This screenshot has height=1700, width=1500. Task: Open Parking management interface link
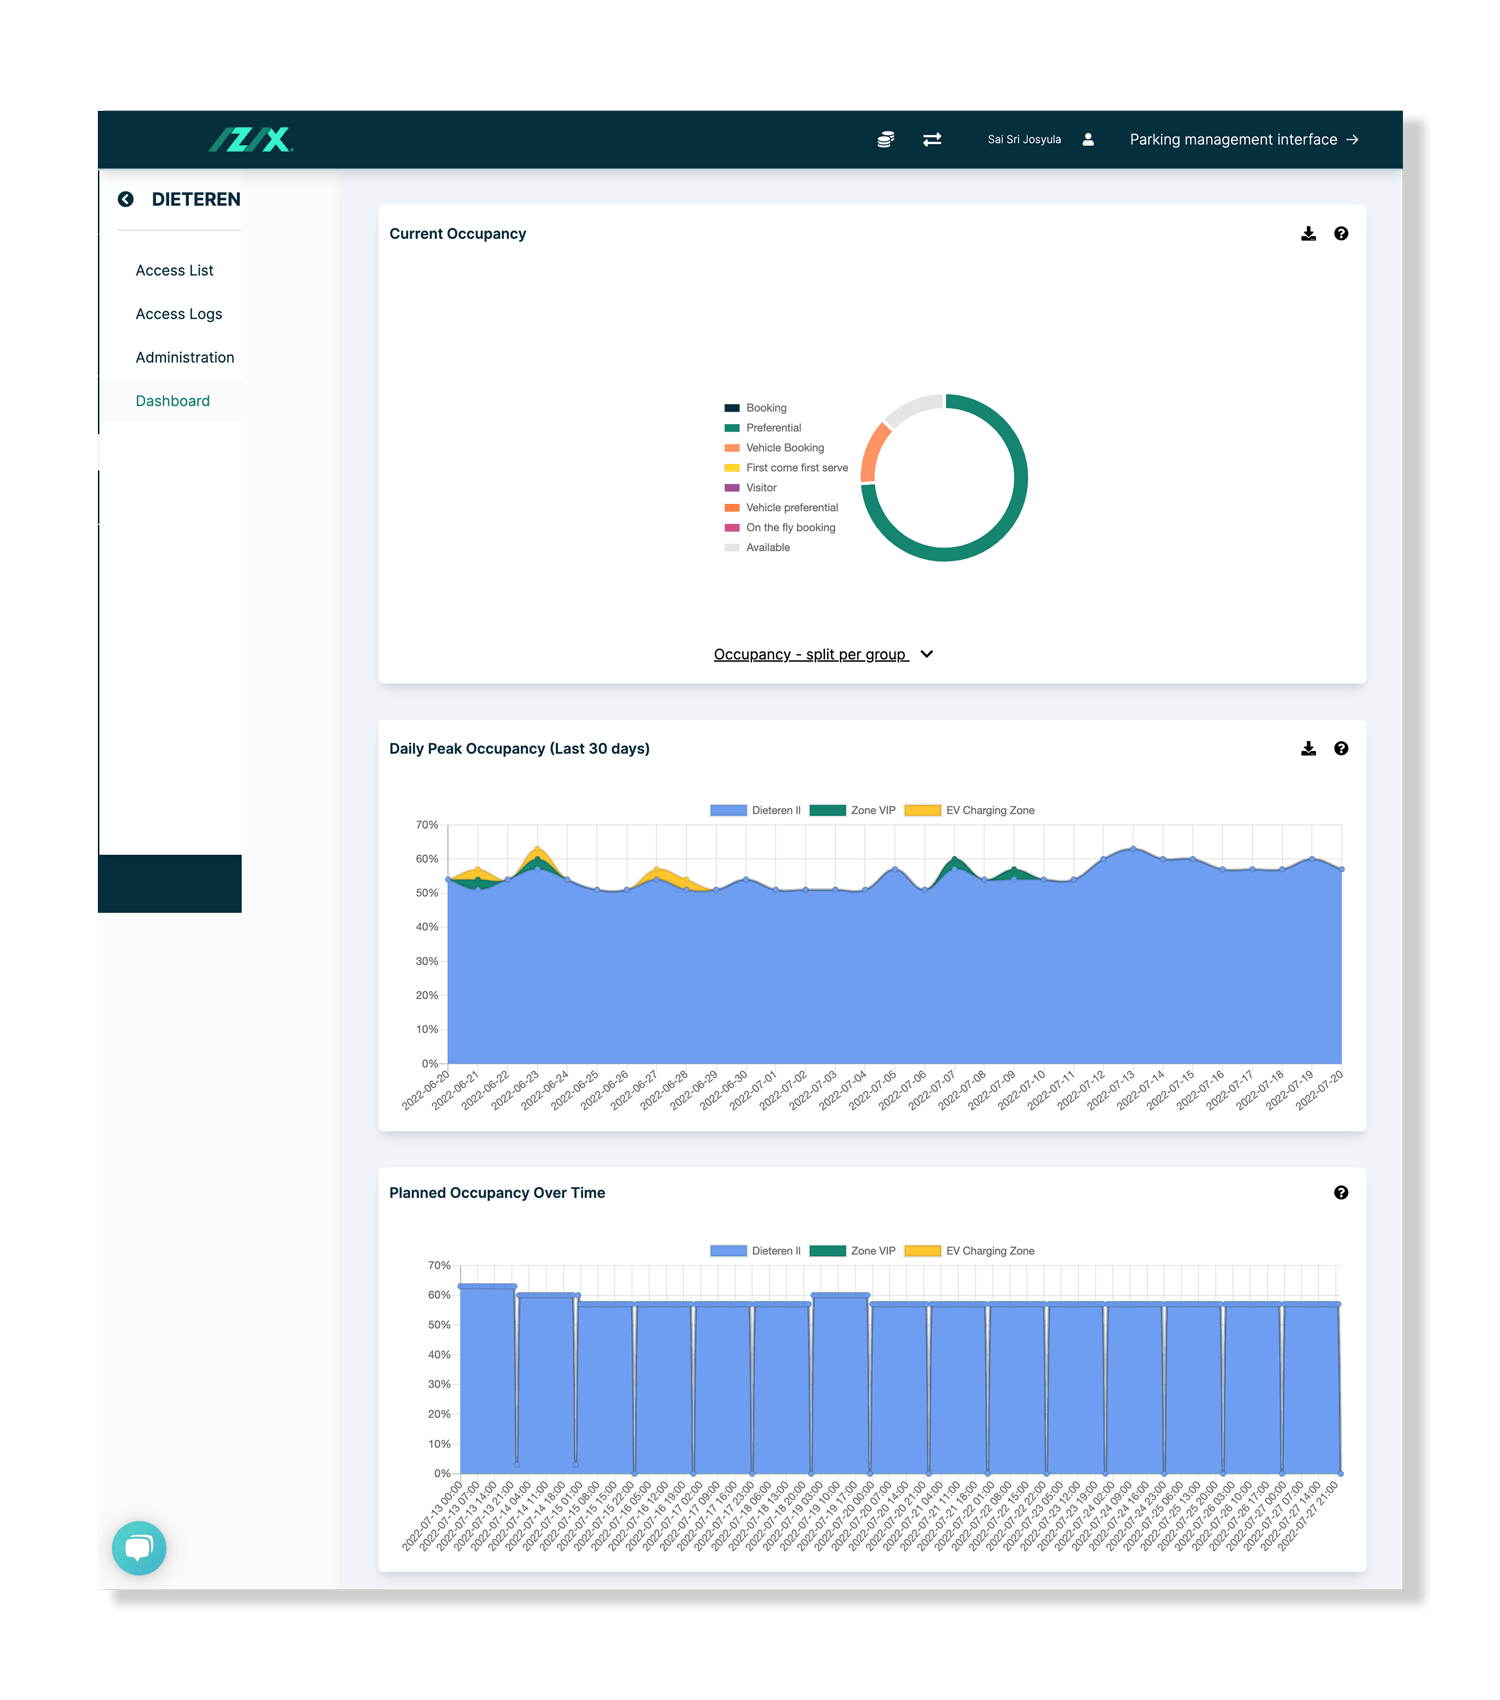coord(1243,140)
